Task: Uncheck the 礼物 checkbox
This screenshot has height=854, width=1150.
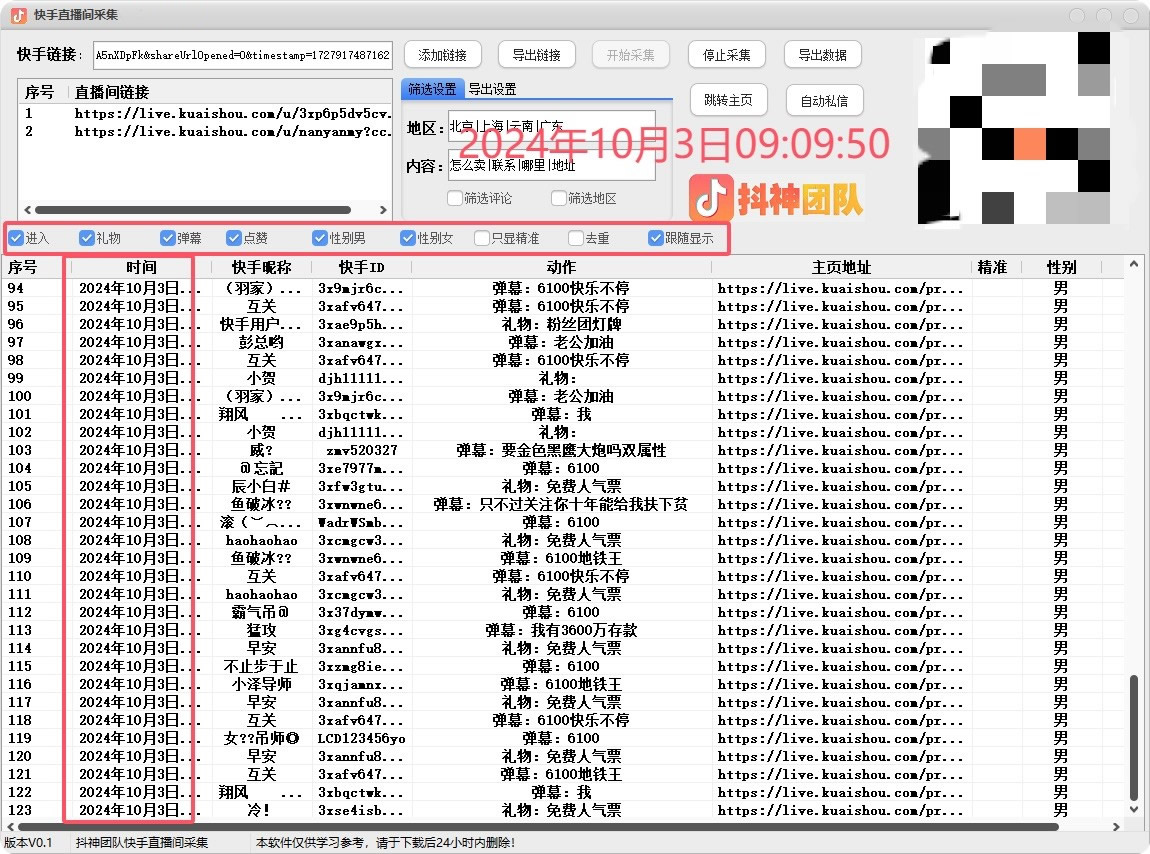Action: pyautogui.click(x=87, y=238)
